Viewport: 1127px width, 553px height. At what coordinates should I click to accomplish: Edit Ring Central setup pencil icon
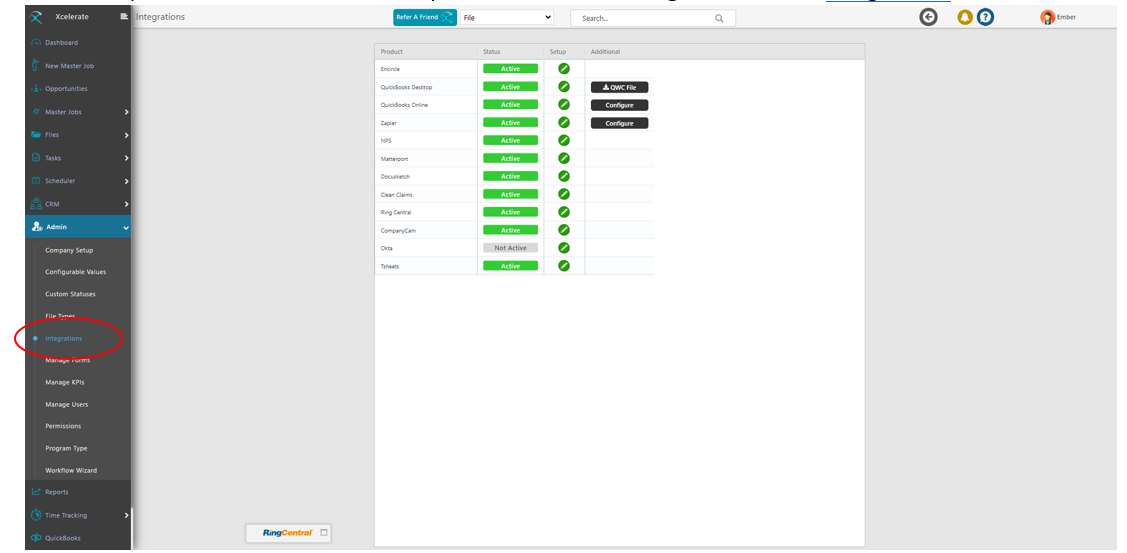564,212
